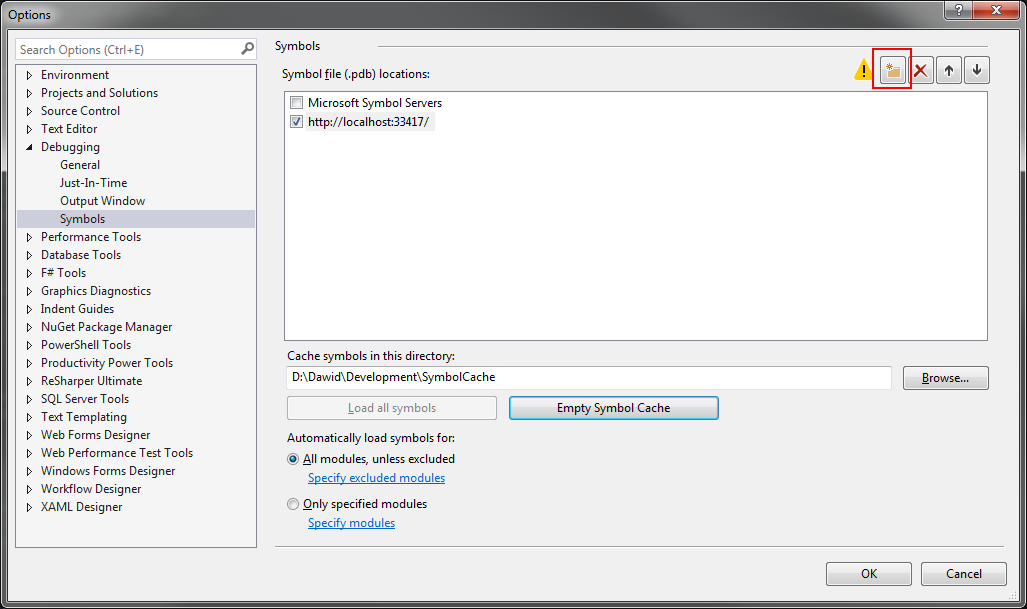Screen dimensions: 1027x609
Task: Open the help question mark button
Action: 958,10
